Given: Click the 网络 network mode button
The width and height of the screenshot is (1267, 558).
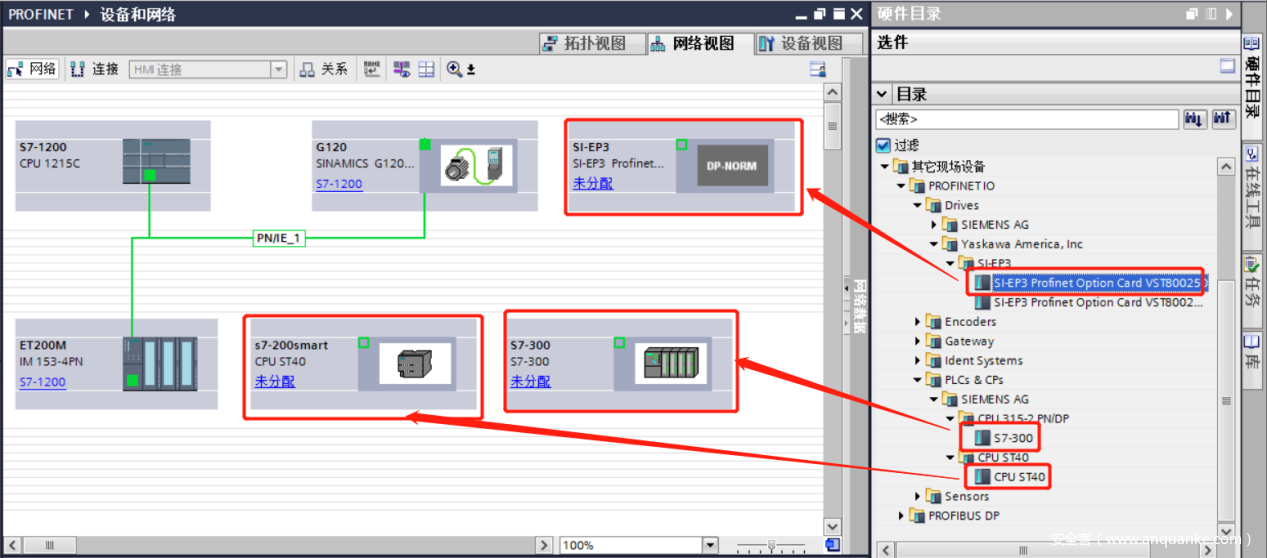Looking at the screenshot, I should (32, 69).
